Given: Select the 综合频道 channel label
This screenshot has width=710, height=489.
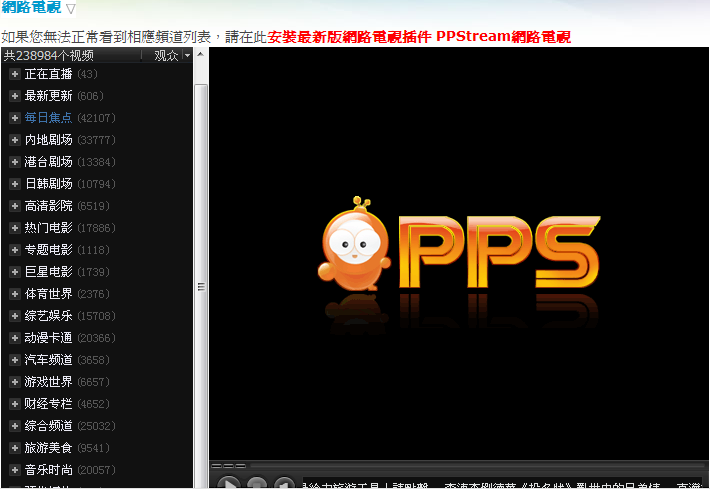Looking at the screenshot, I should tap(48, 426).
